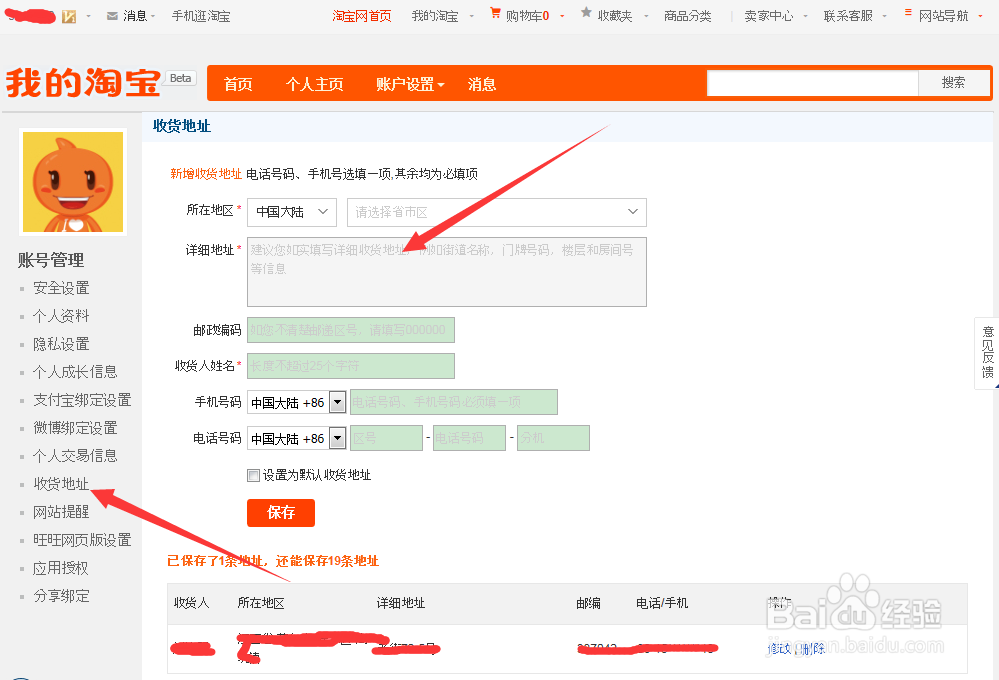Open 个人成长信息 in sidebar

(75, 372)
